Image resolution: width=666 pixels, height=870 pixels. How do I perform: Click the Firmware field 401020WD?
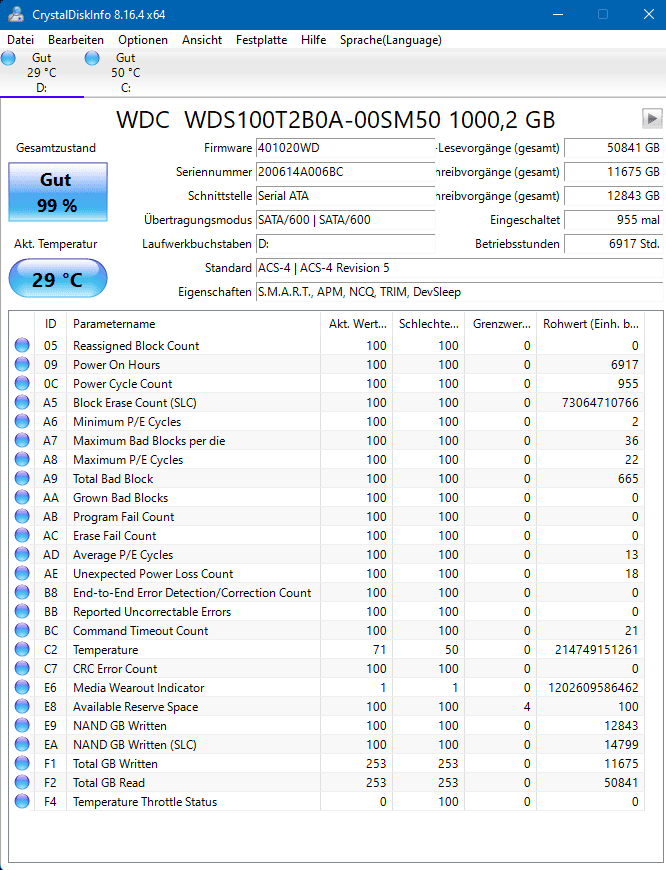coord(345,148)
